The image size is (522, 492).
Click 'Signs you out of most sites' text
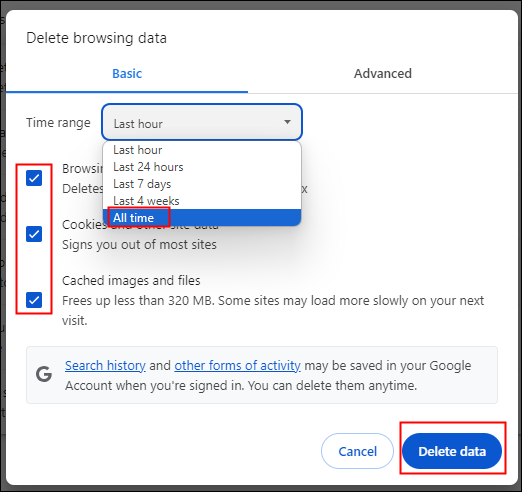pyautogui.click(x=139, y=245)
